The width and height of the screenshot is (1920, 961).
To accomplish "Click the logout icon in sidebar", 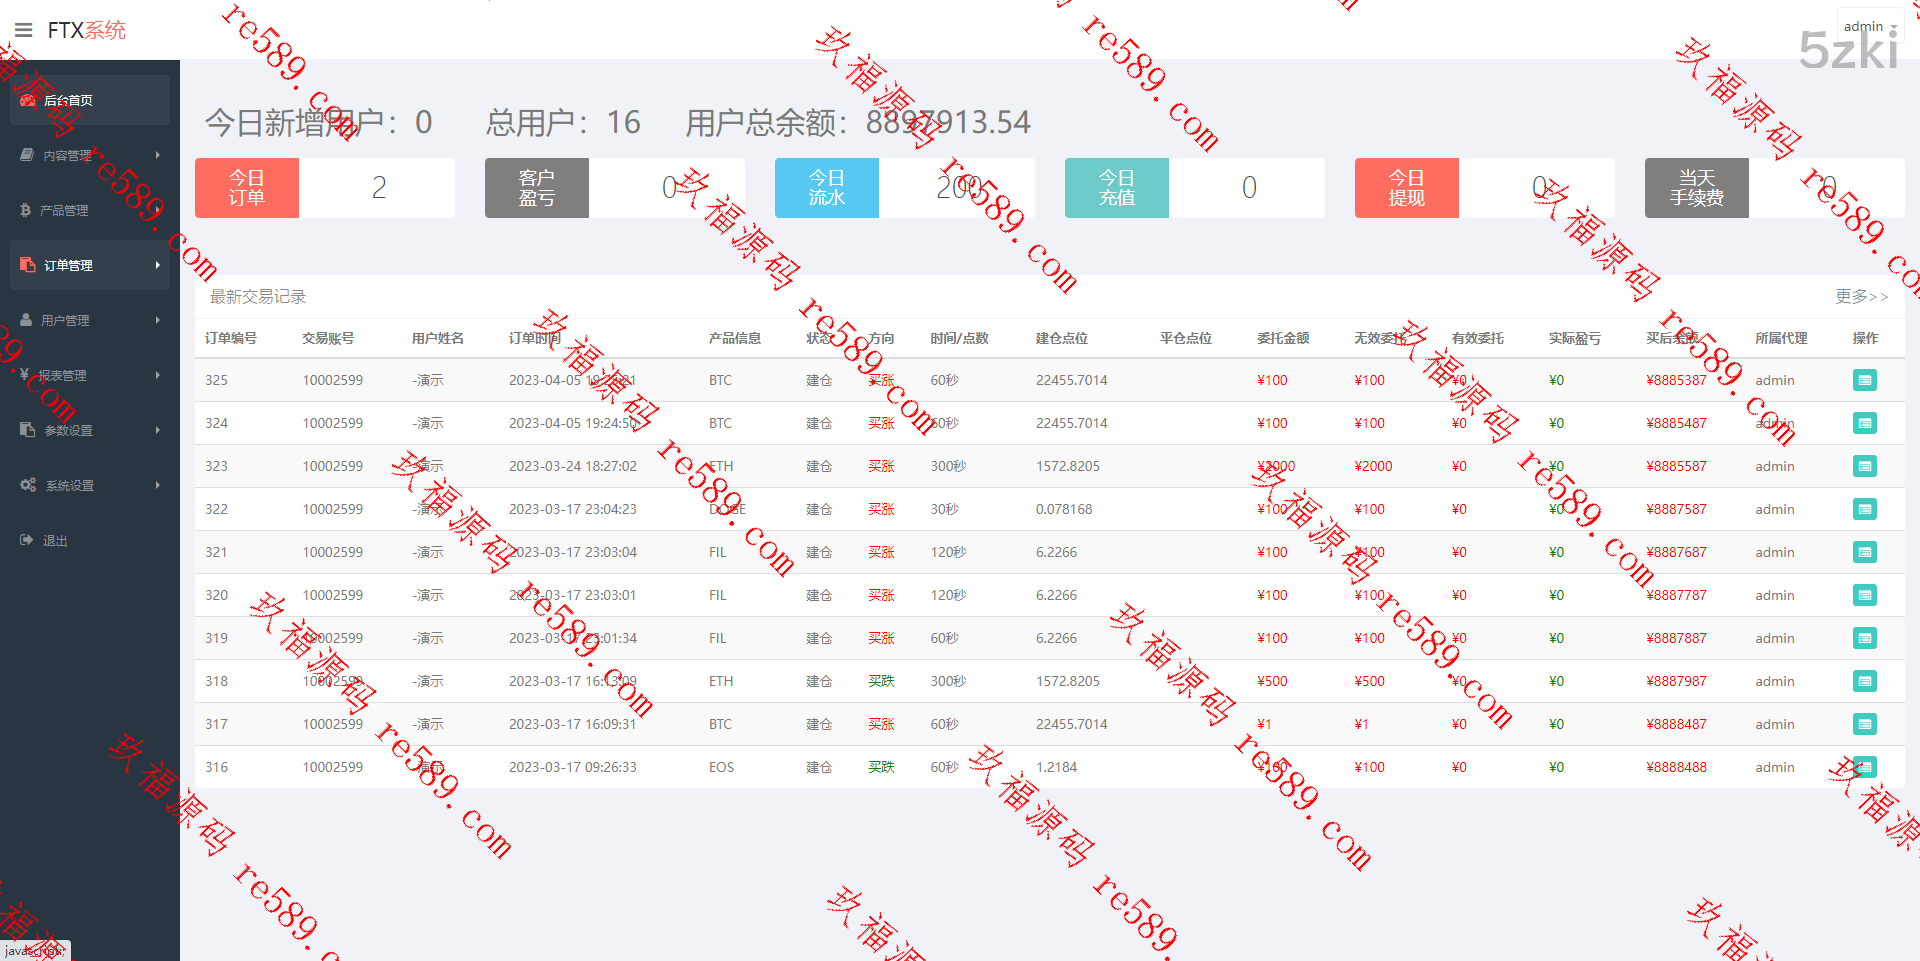I will point(27,540).
